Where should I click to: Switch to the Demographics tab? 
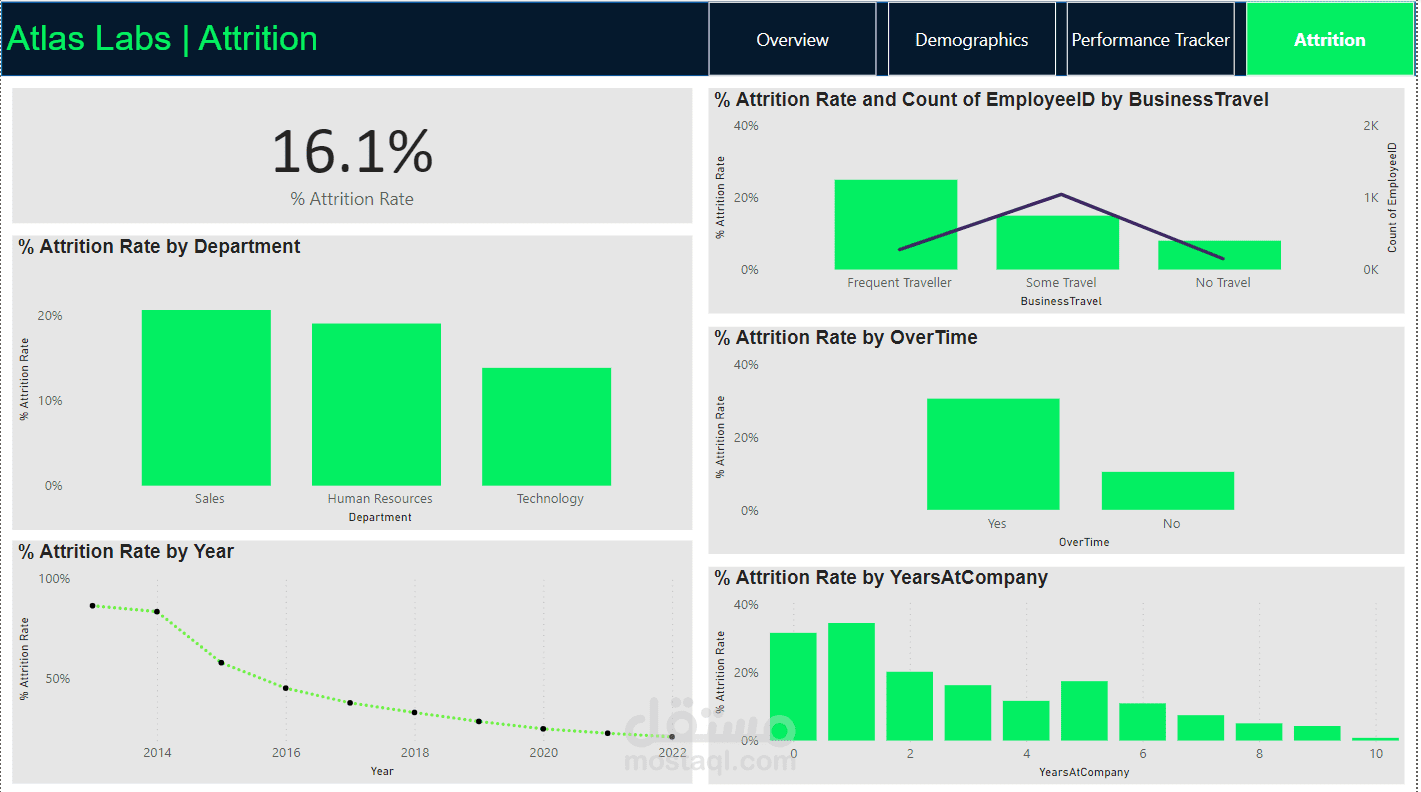click(971, 39)
